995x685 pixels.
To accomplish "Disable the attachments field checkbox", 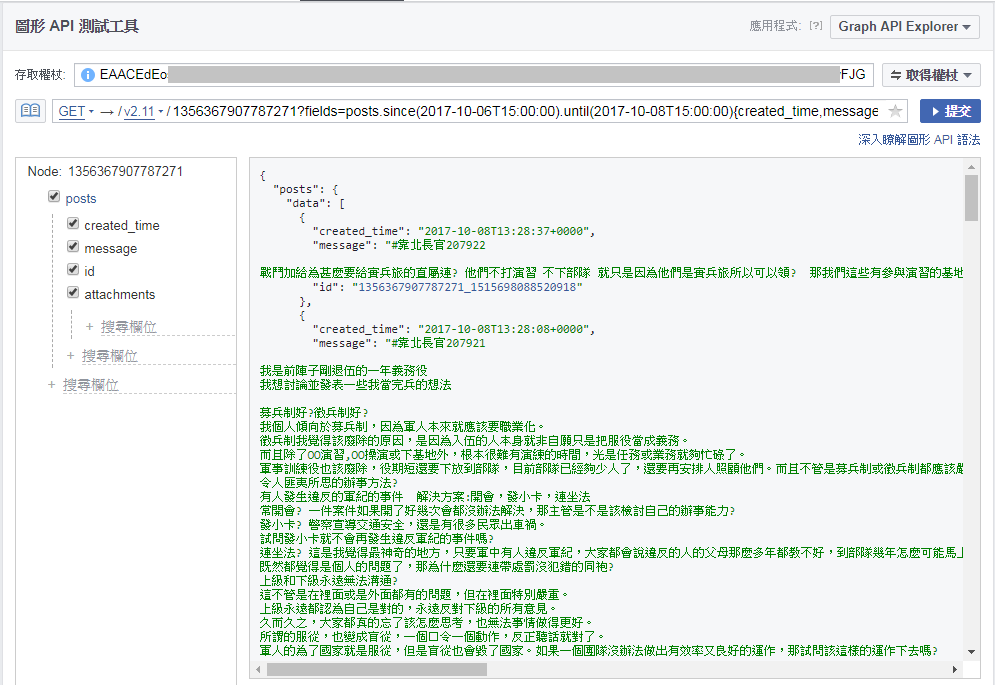I will [x=73, y=294].
